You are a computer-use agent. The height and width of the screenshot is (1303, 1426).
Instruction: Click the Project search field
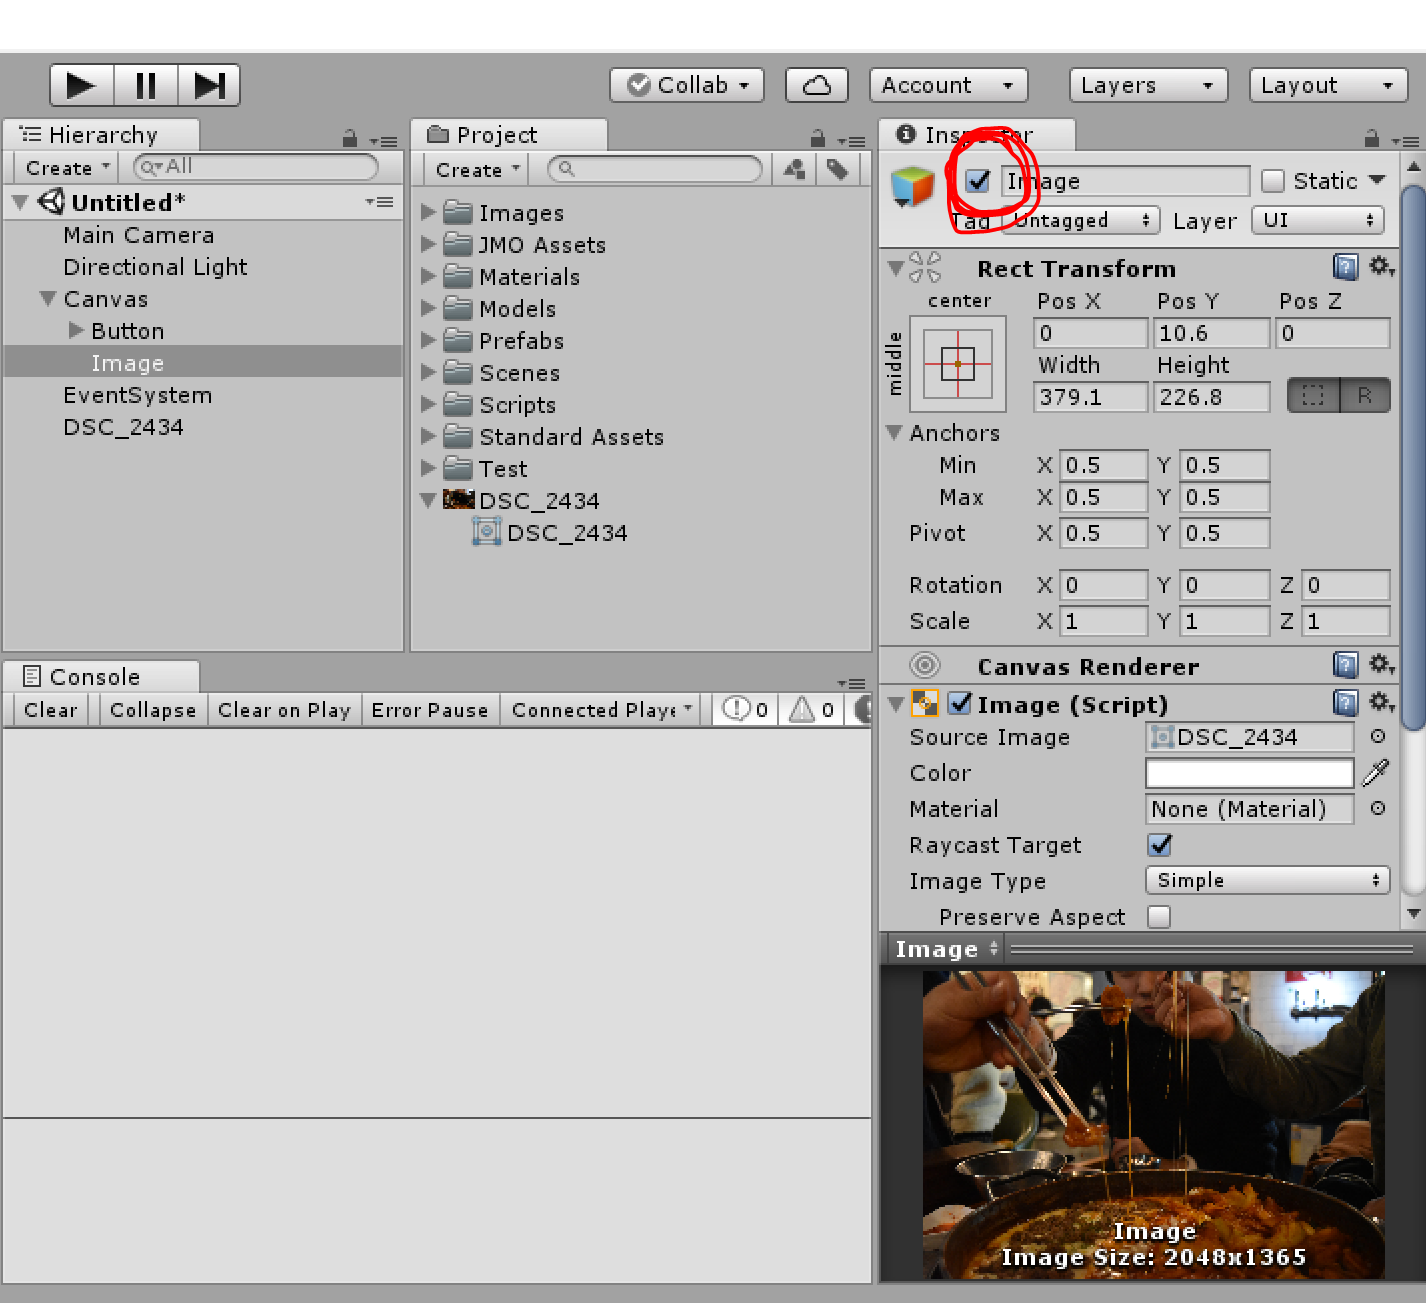point(655,169)
